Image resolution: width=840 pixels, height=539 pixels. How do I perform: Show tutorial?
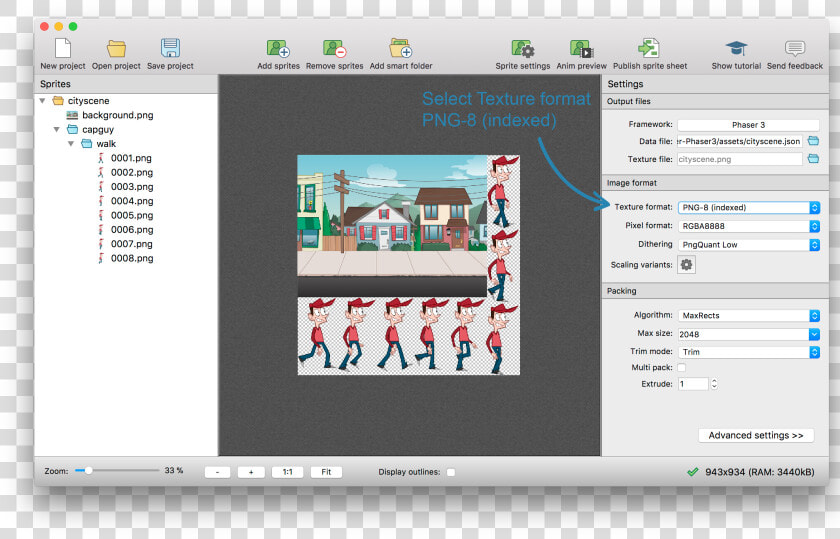pyautogui.click(x=736, y=54)
